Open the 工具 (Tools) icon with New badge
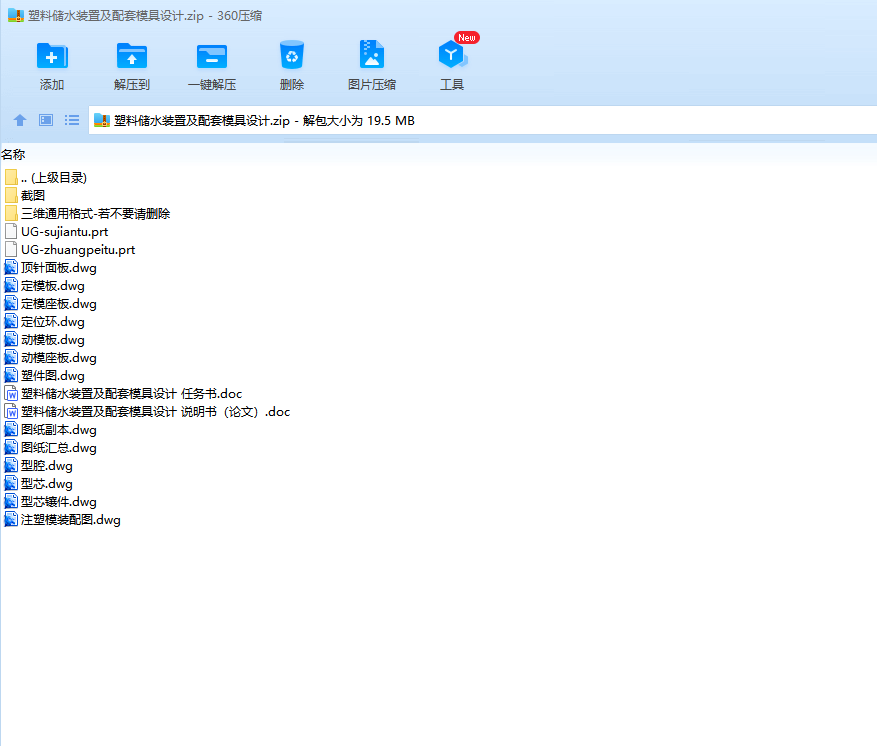Screen dimensions: 877x746 (452, 55)
